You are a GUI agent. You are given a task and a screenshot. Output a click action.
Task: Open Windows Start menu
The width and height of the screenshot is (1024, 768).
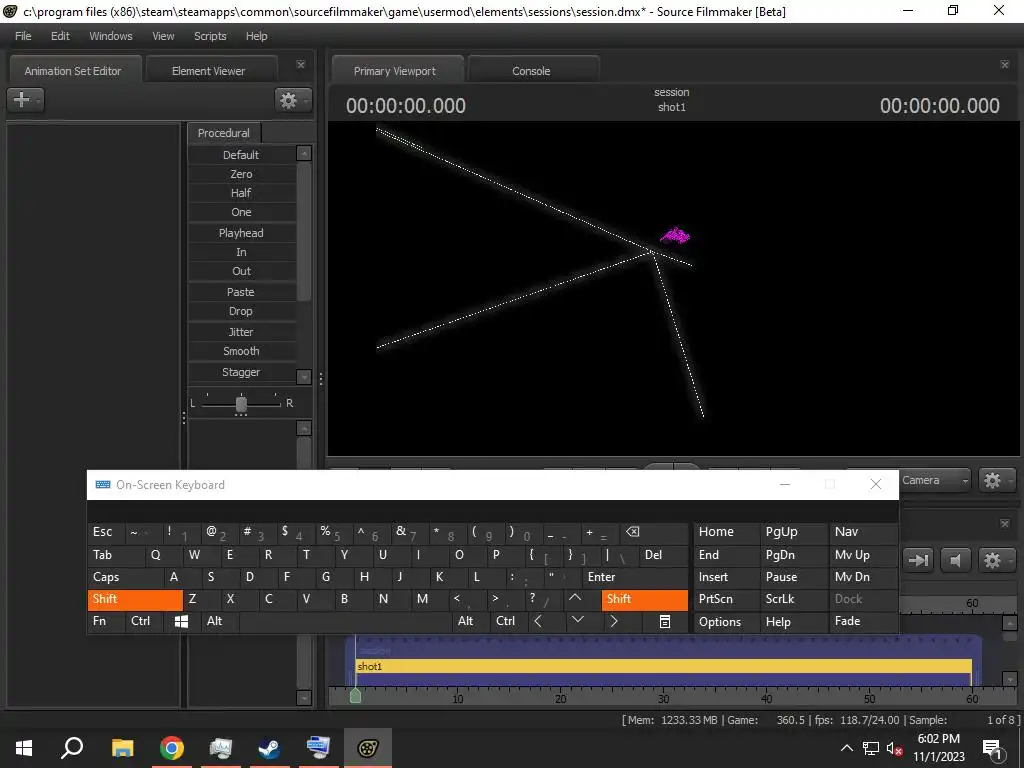pyautogui.click(x=24, y=748)
